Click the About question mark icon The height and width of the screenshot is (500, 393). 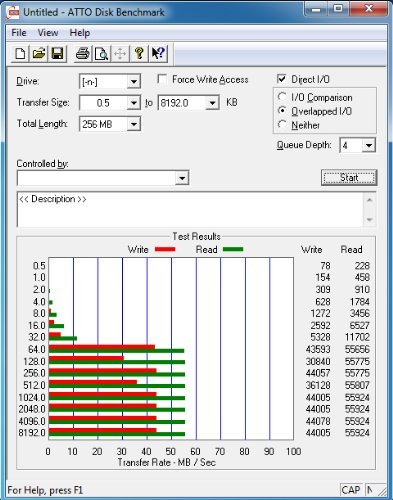[139, 53]
